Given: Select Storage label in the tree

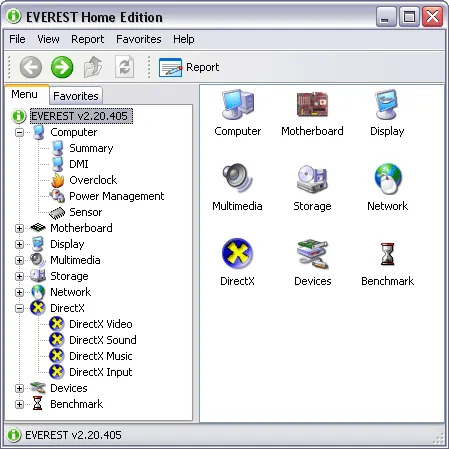Looking at the screenshot, I should [x=69, y=276].
